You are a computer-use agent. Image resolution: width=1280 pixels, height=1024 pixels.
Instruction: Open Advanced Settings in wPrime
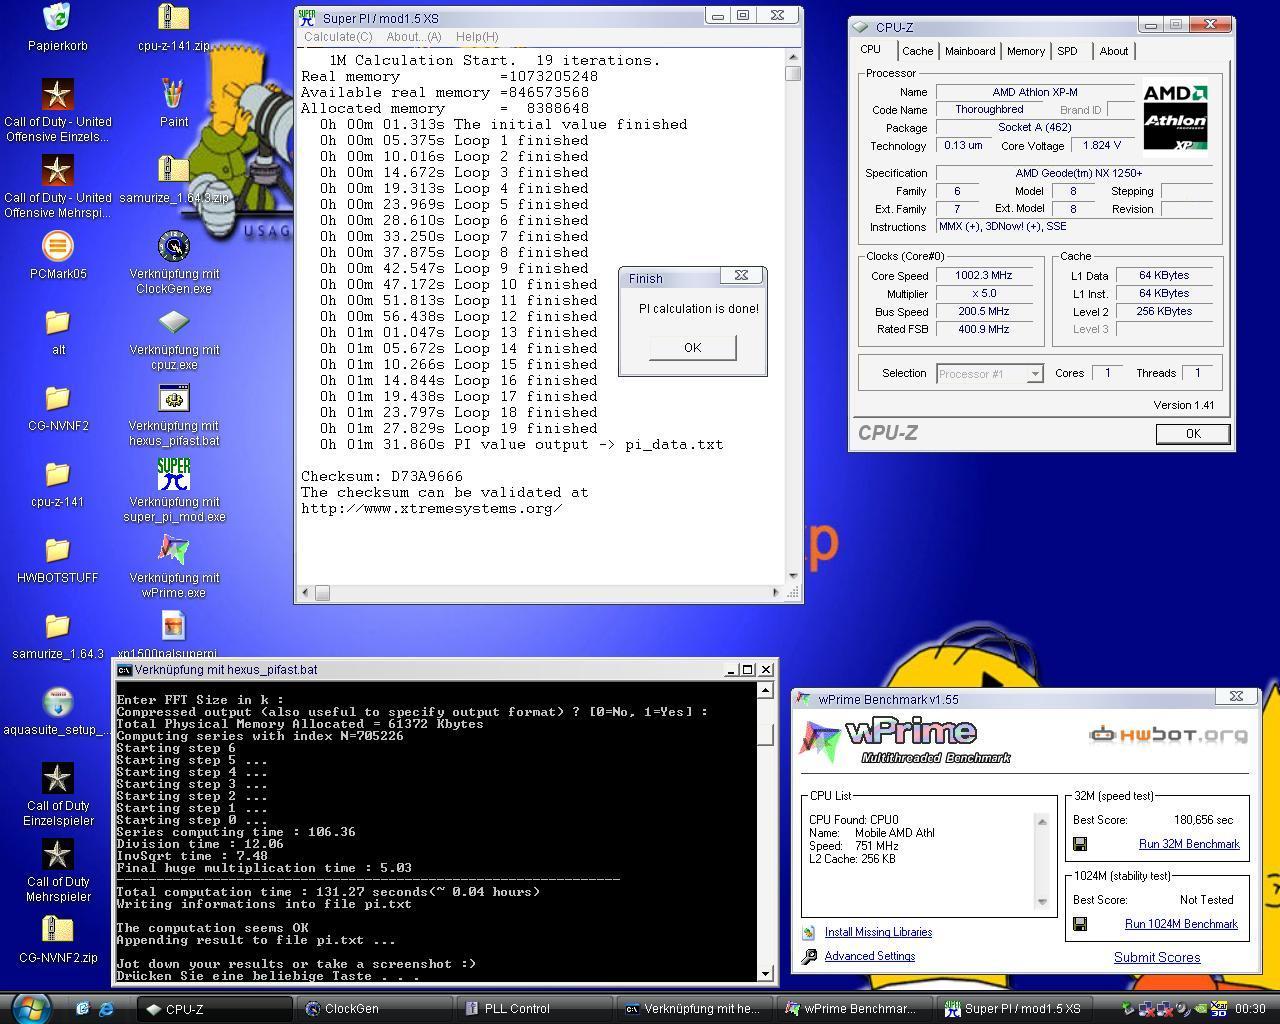[x=869, y=956]
